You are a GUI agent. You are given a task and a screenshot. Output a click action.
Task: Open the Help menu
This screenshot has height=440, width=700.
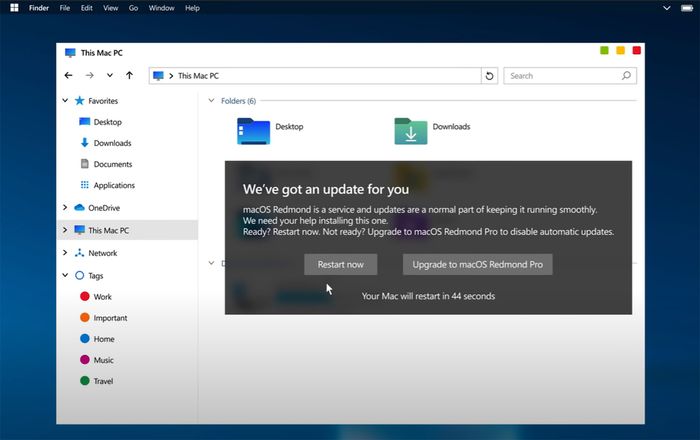coord(192,8)
